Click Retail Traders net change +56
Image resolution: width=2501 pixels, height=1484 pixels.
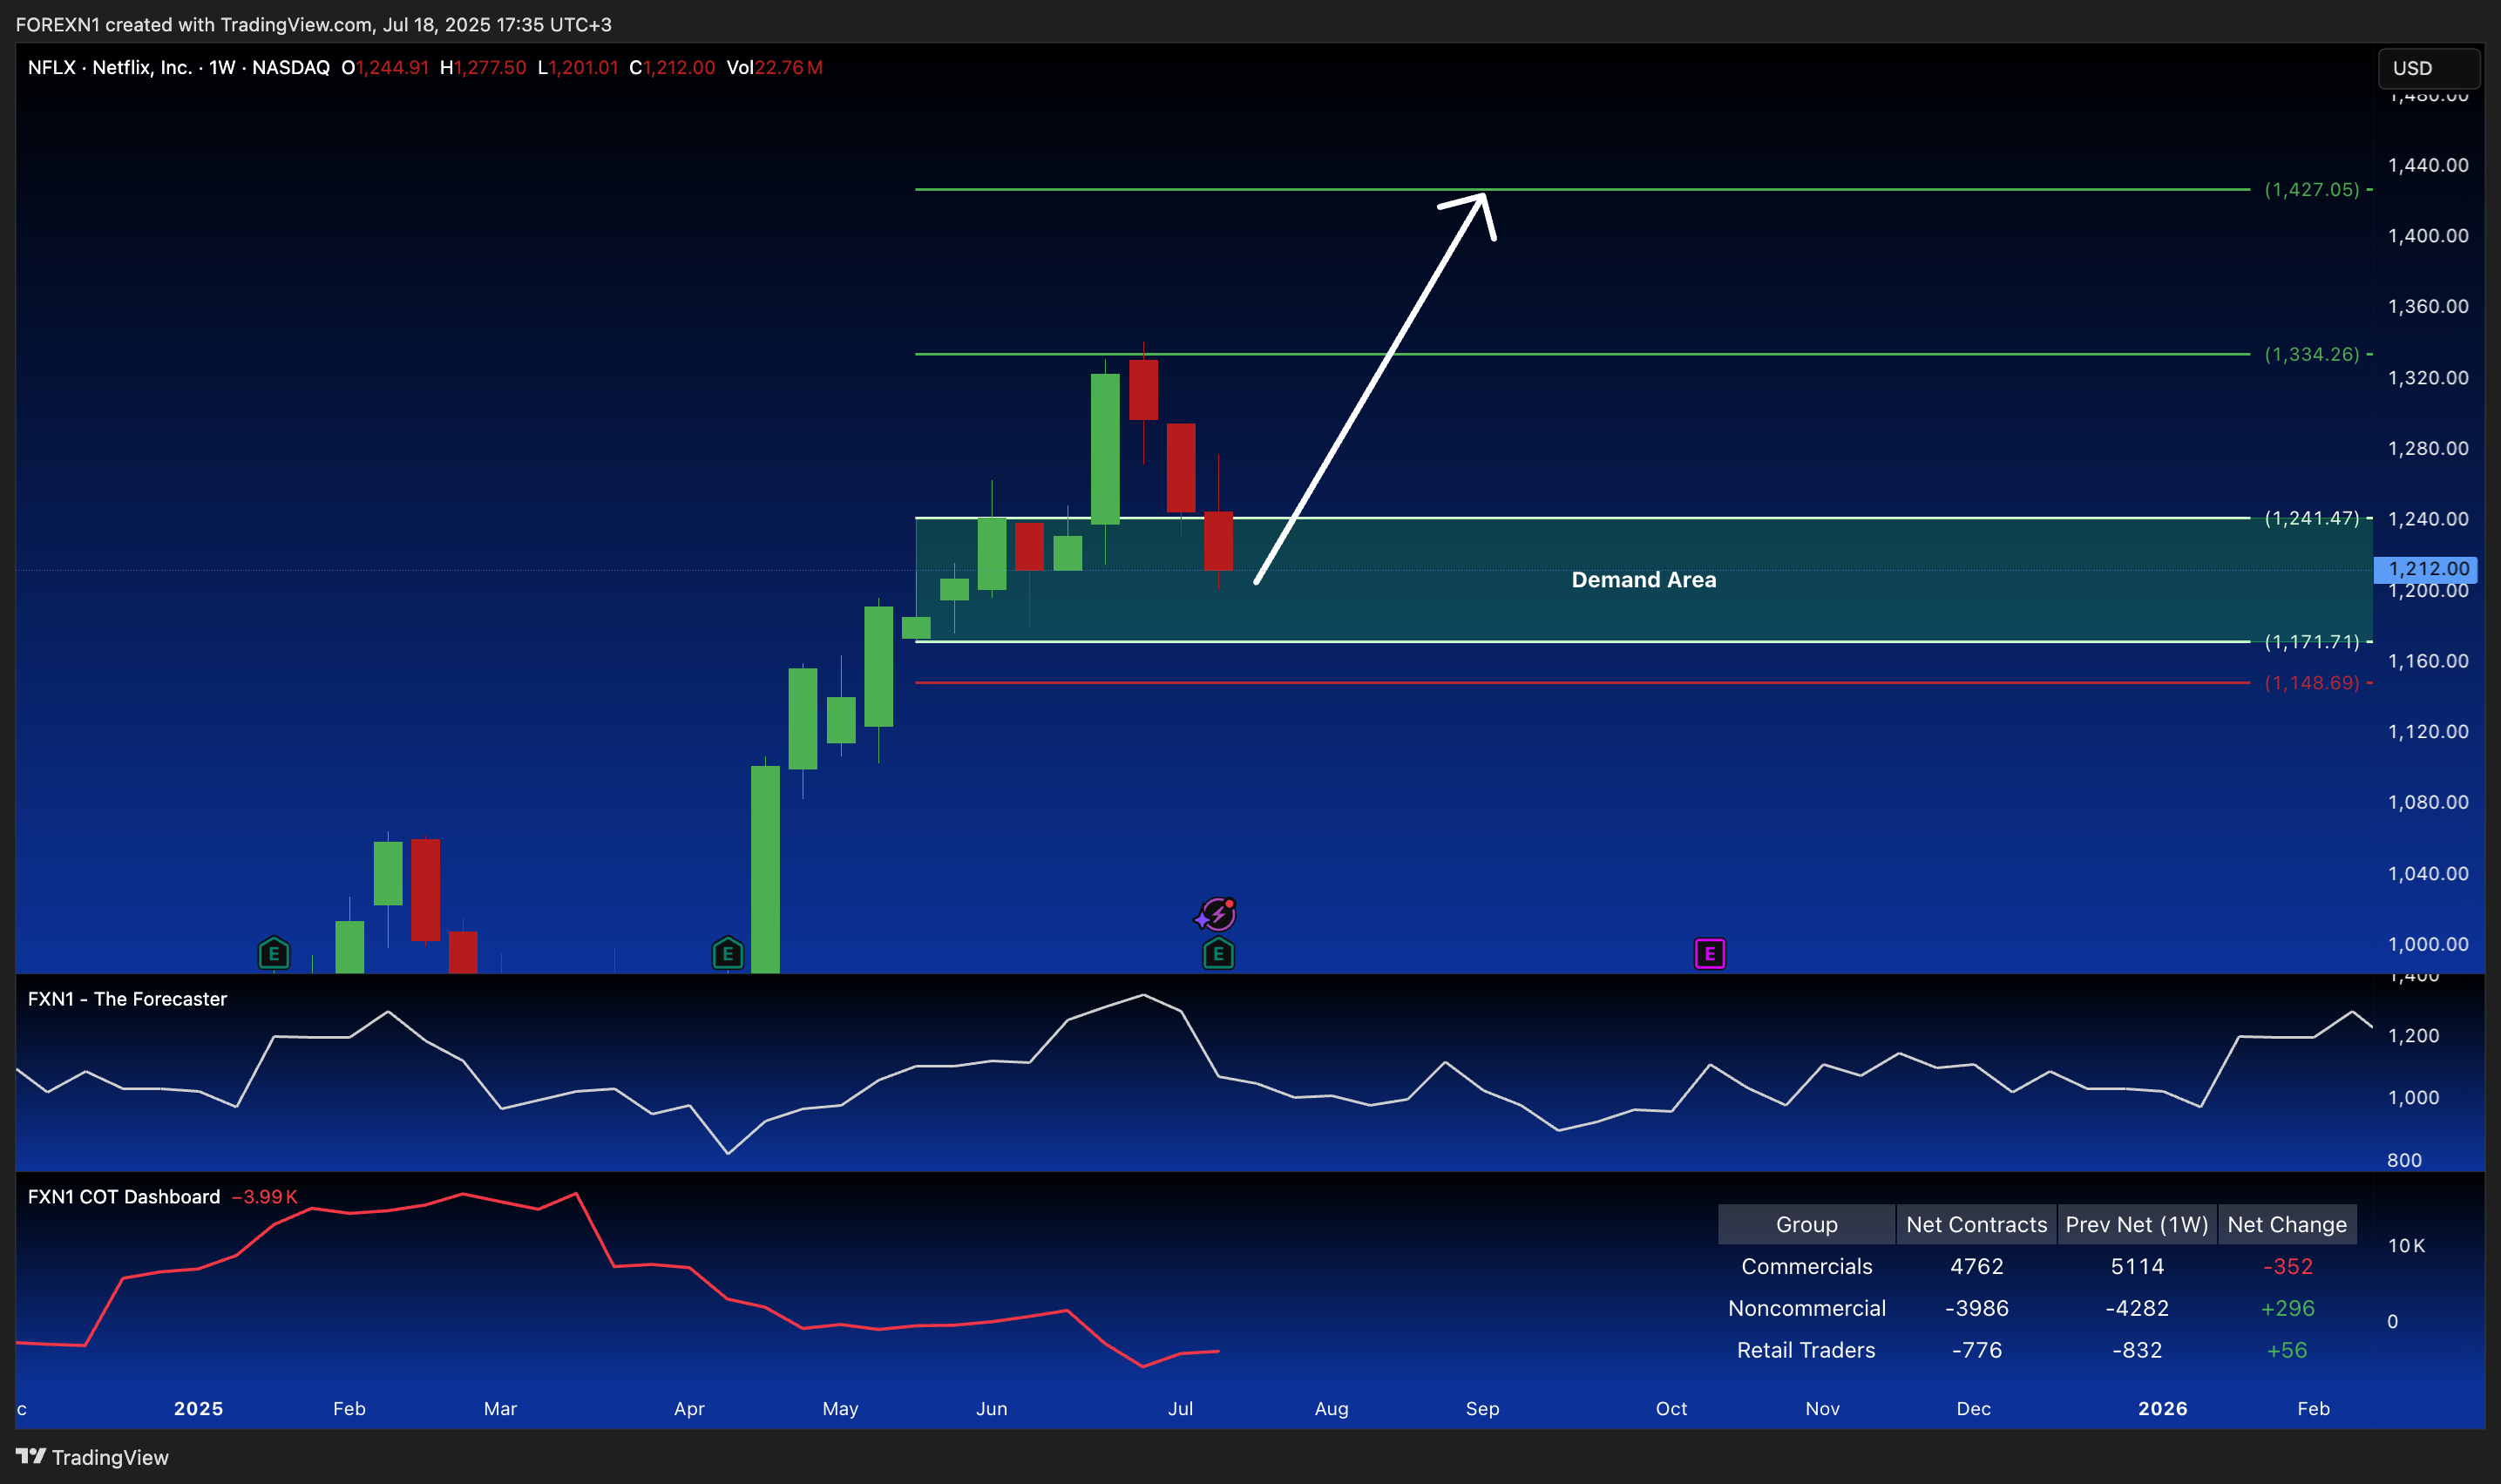click(x=2287, y=1350)
